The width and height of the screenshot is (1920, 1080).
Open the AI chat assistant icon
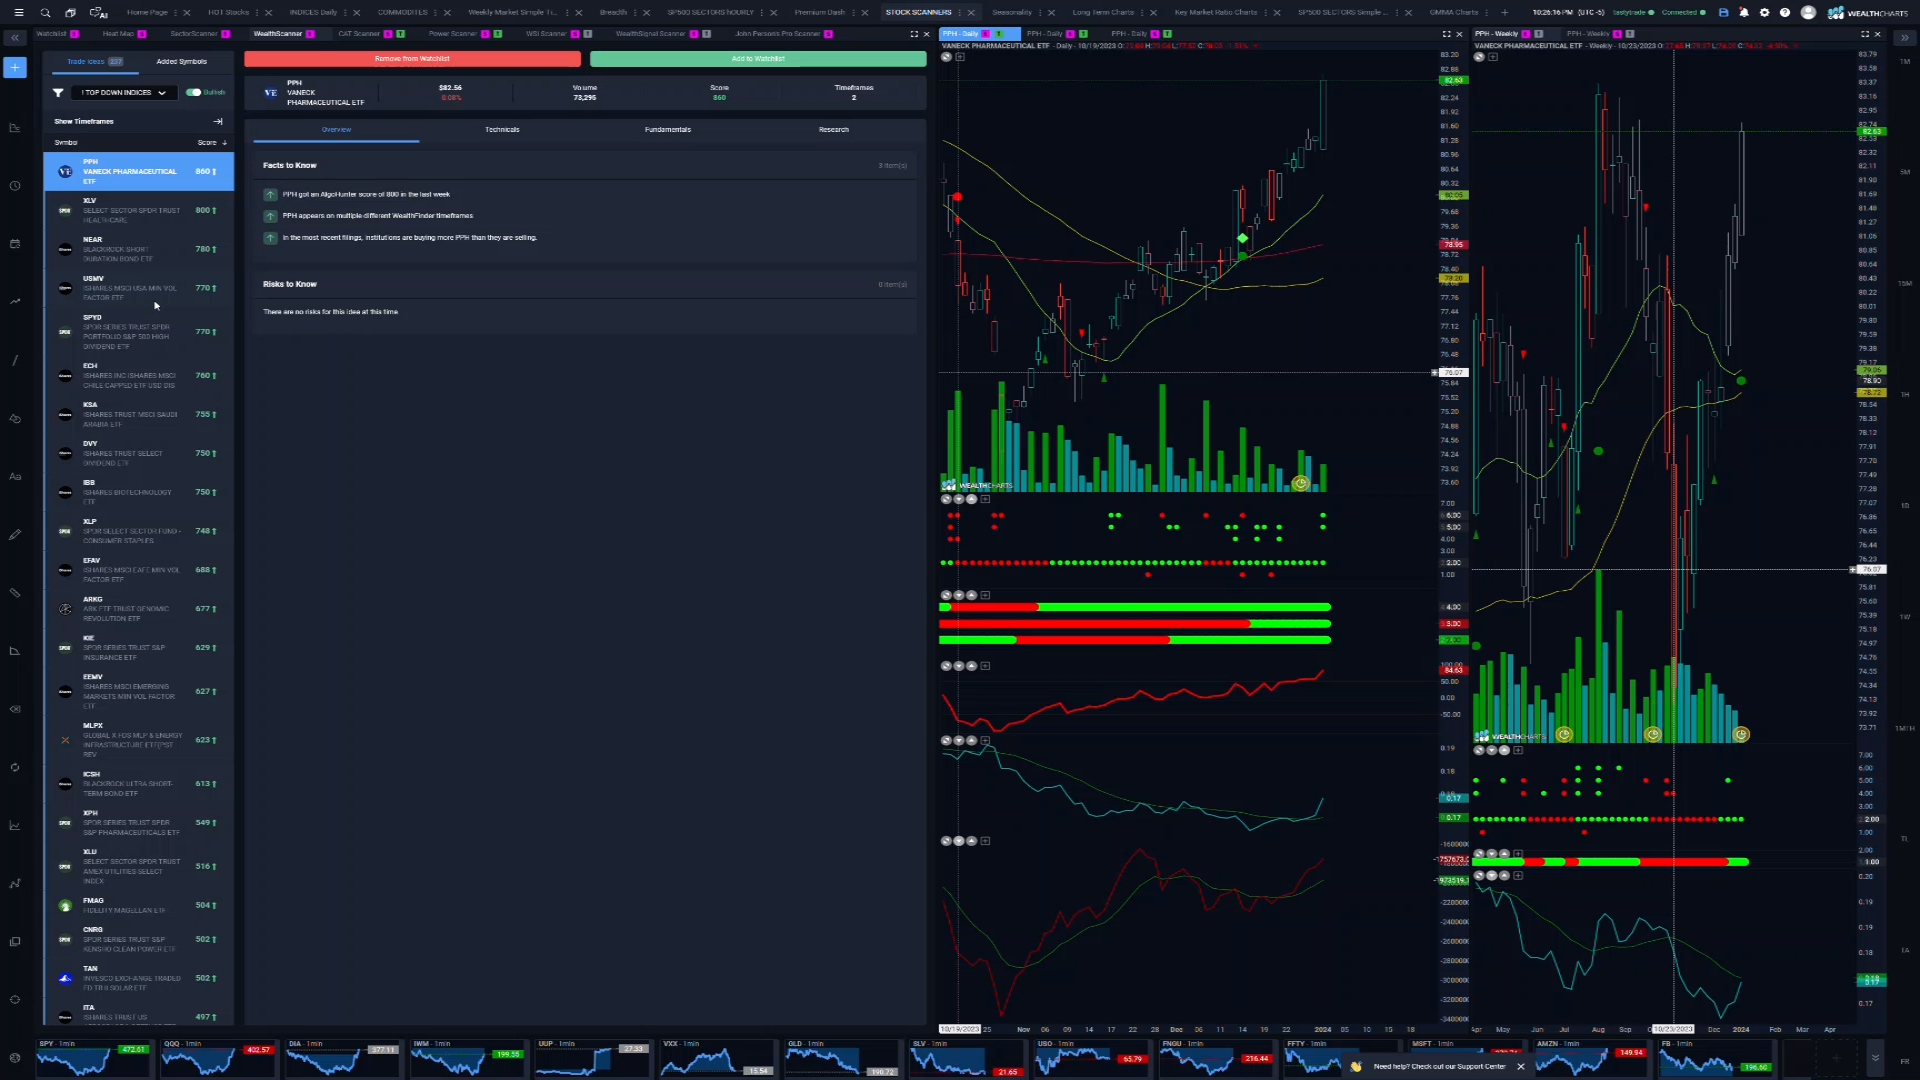pos(98,13)
